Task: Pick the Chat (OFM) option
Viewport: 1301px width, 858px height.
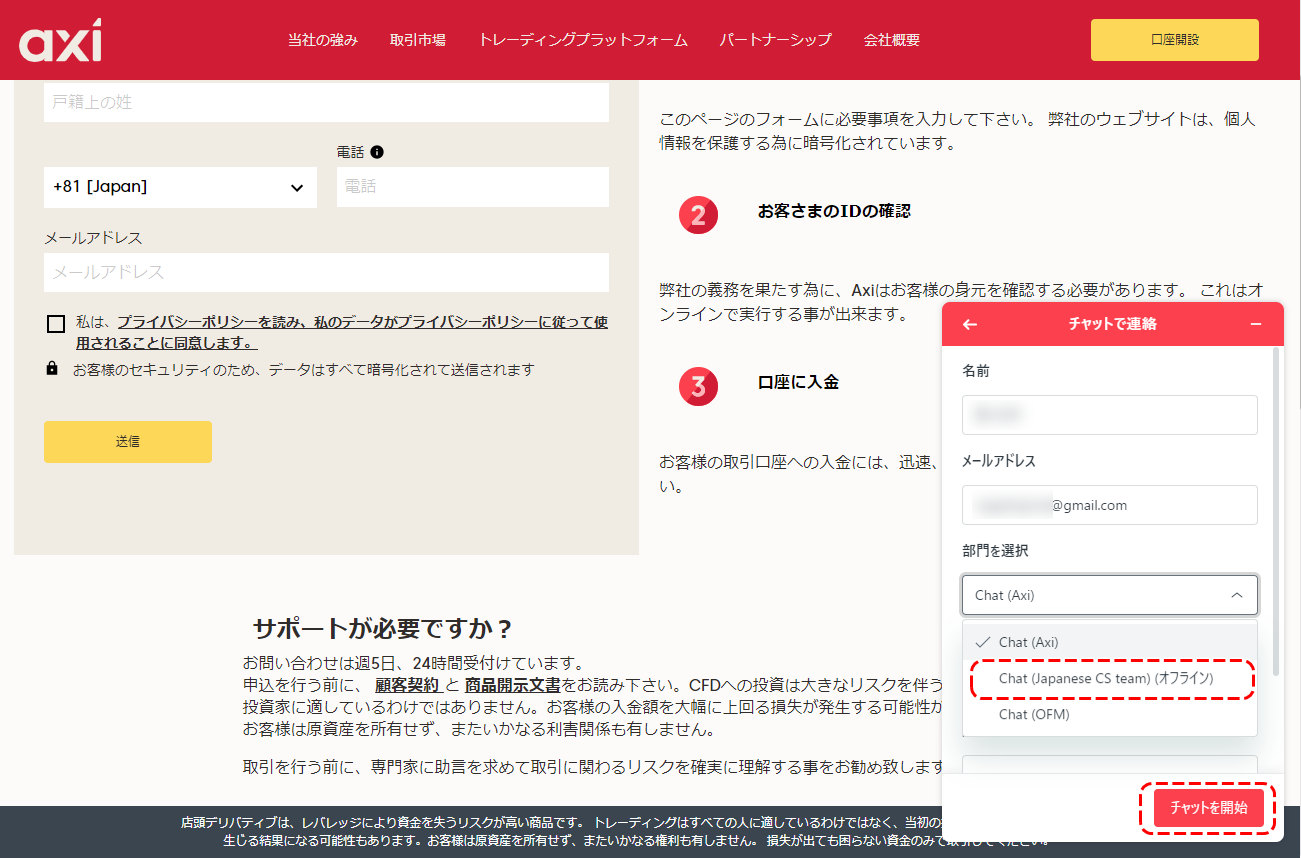Action: click(1110, 714)
